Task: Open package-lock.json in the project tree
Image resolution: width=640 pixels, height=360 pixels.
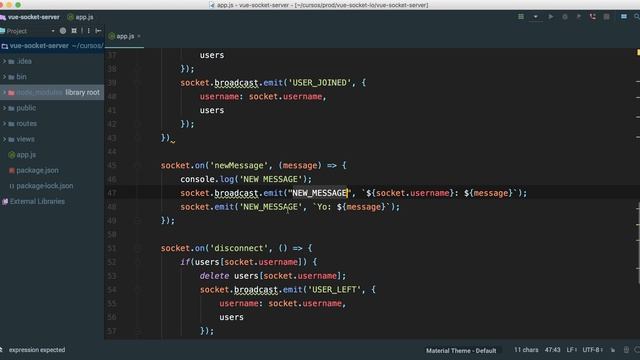Action: click(44, 186)
